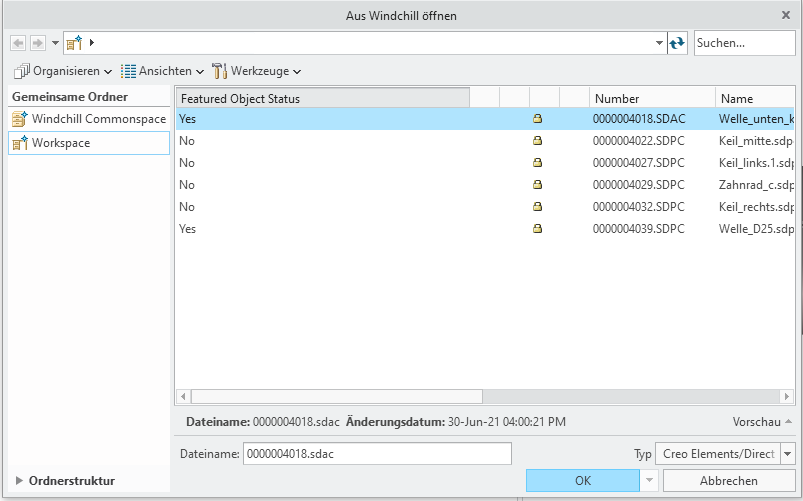This screenshot has height=501, width=803.
Task: Open the Organisieren menu
Action: 62,71
